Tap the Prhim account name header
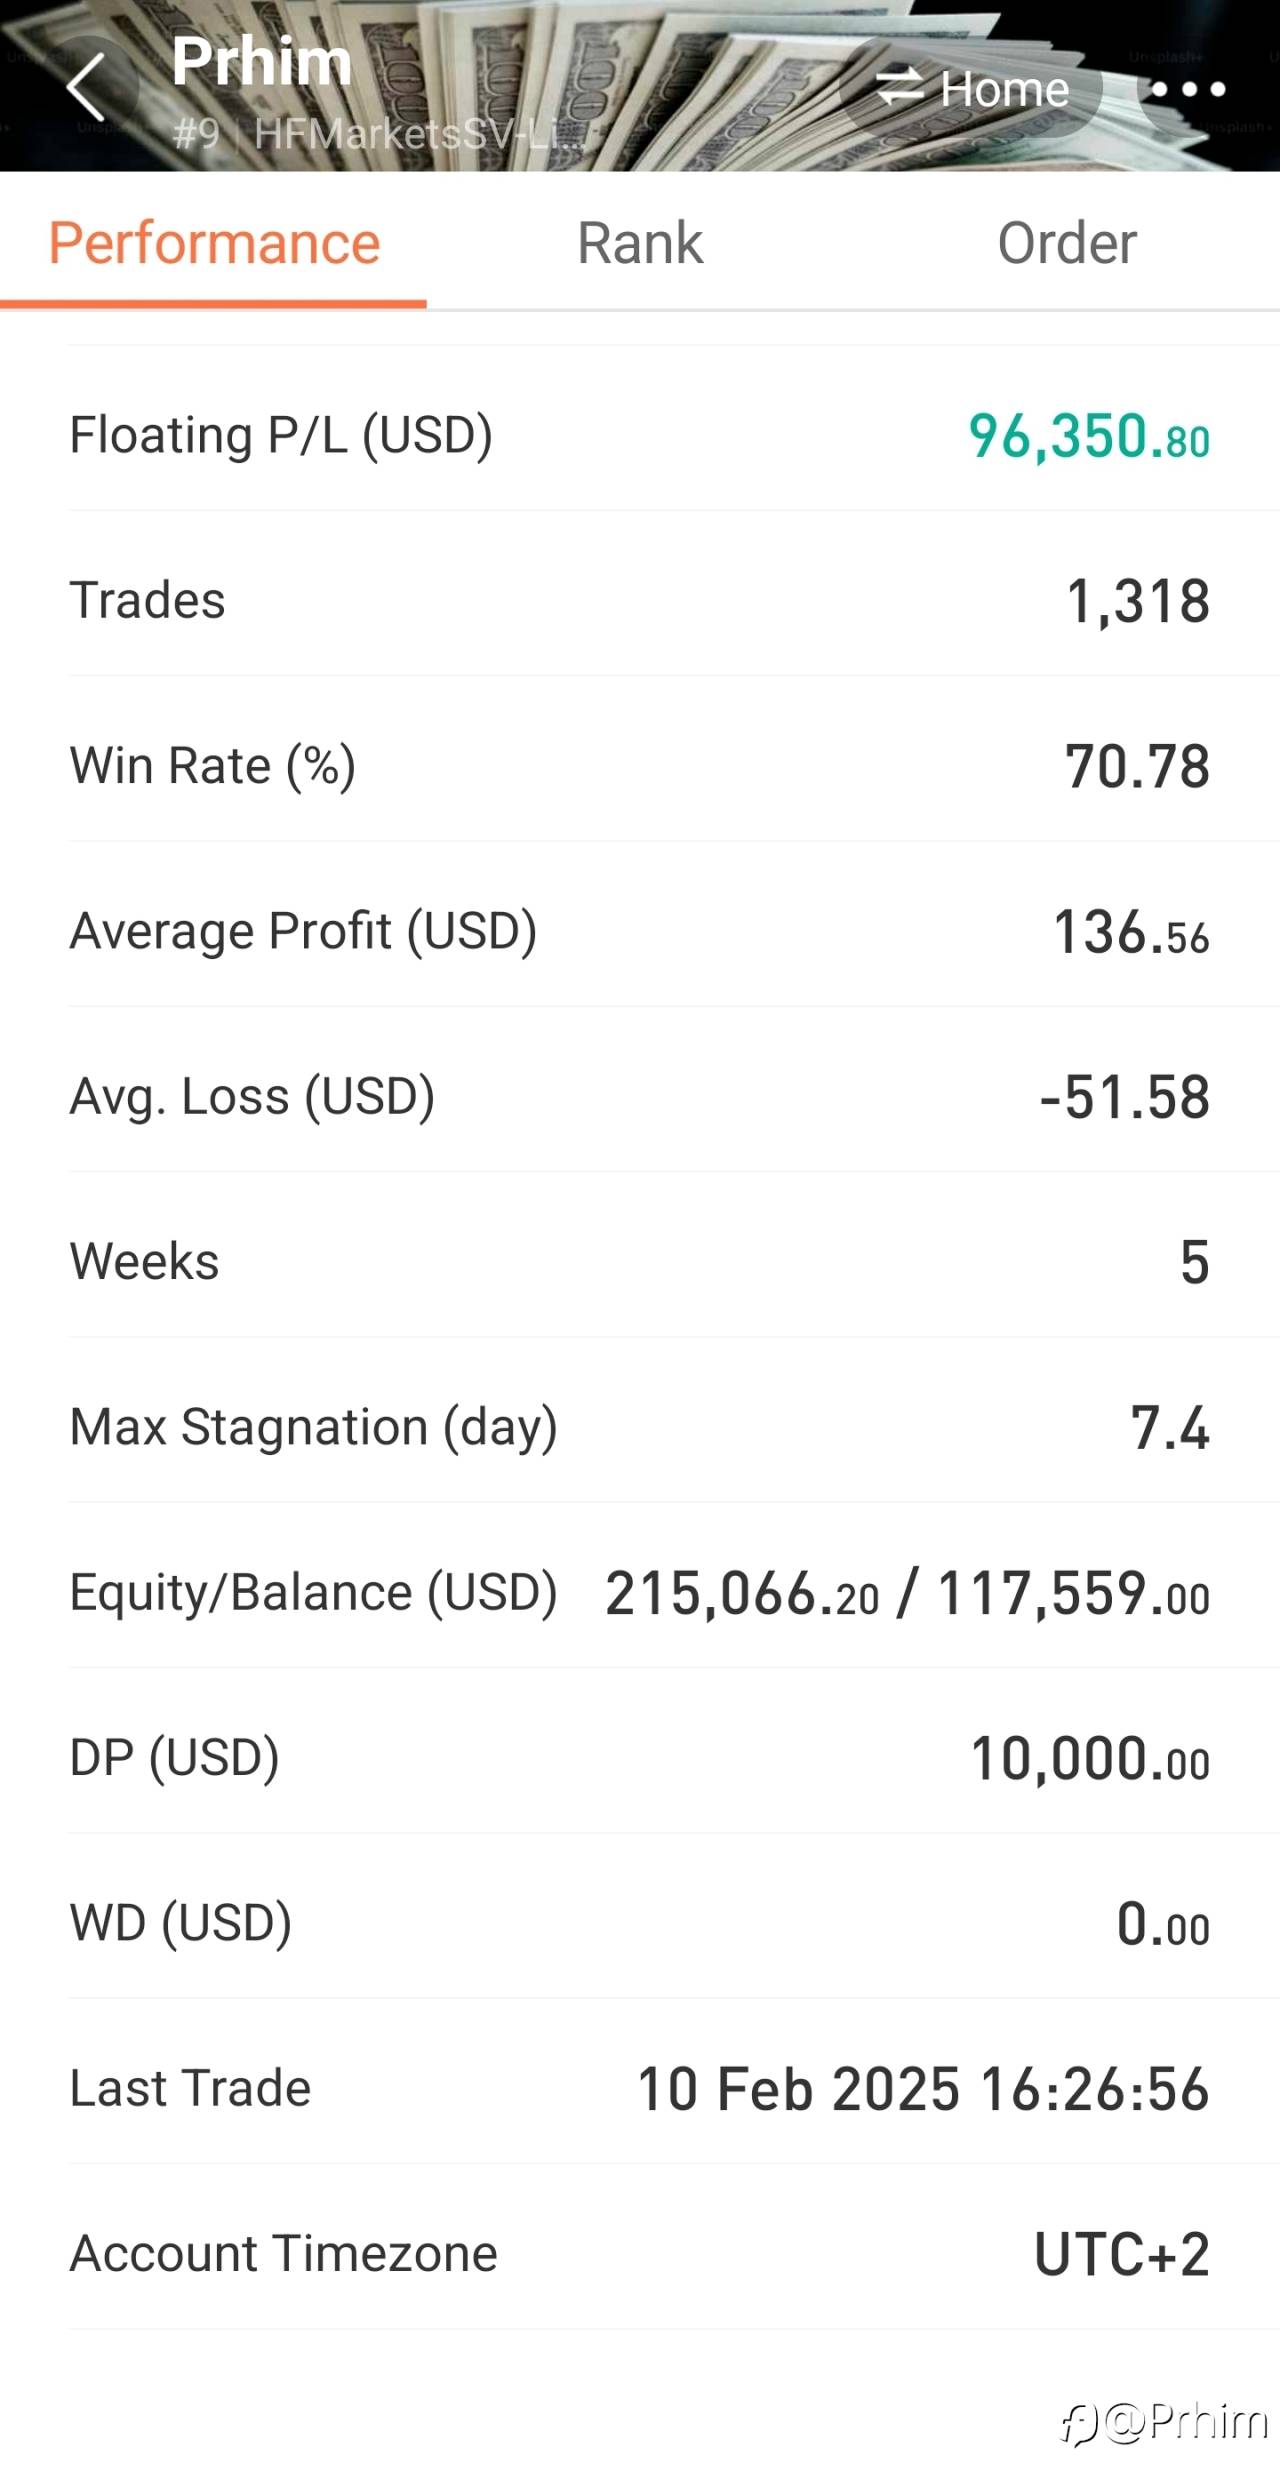Viewport: 1280px width, 2487px height. [262, 62]
